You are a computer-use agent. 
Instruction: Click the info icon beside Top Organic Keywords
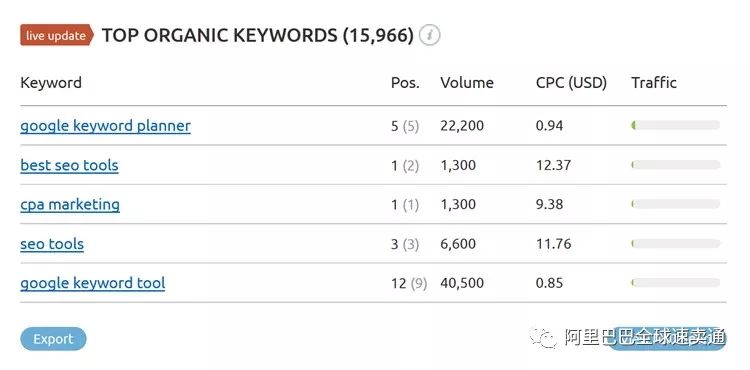click(430, 35)
